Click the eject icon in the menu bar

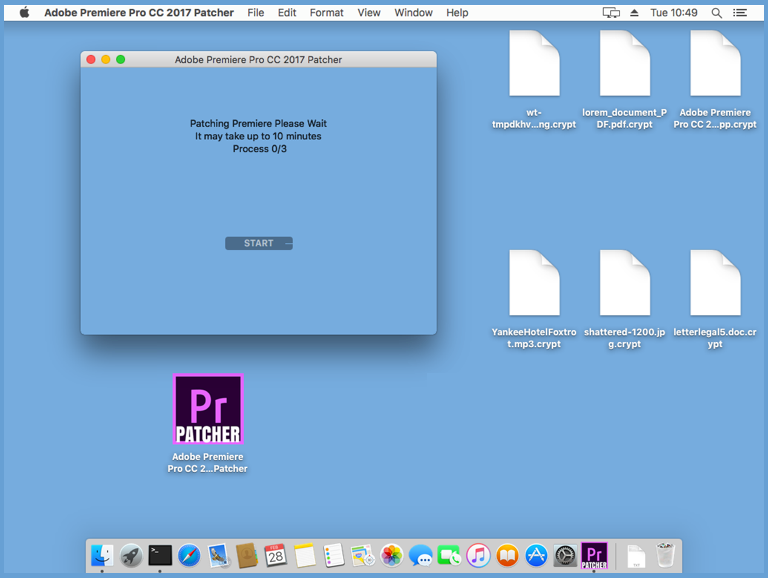pos(634,13)
